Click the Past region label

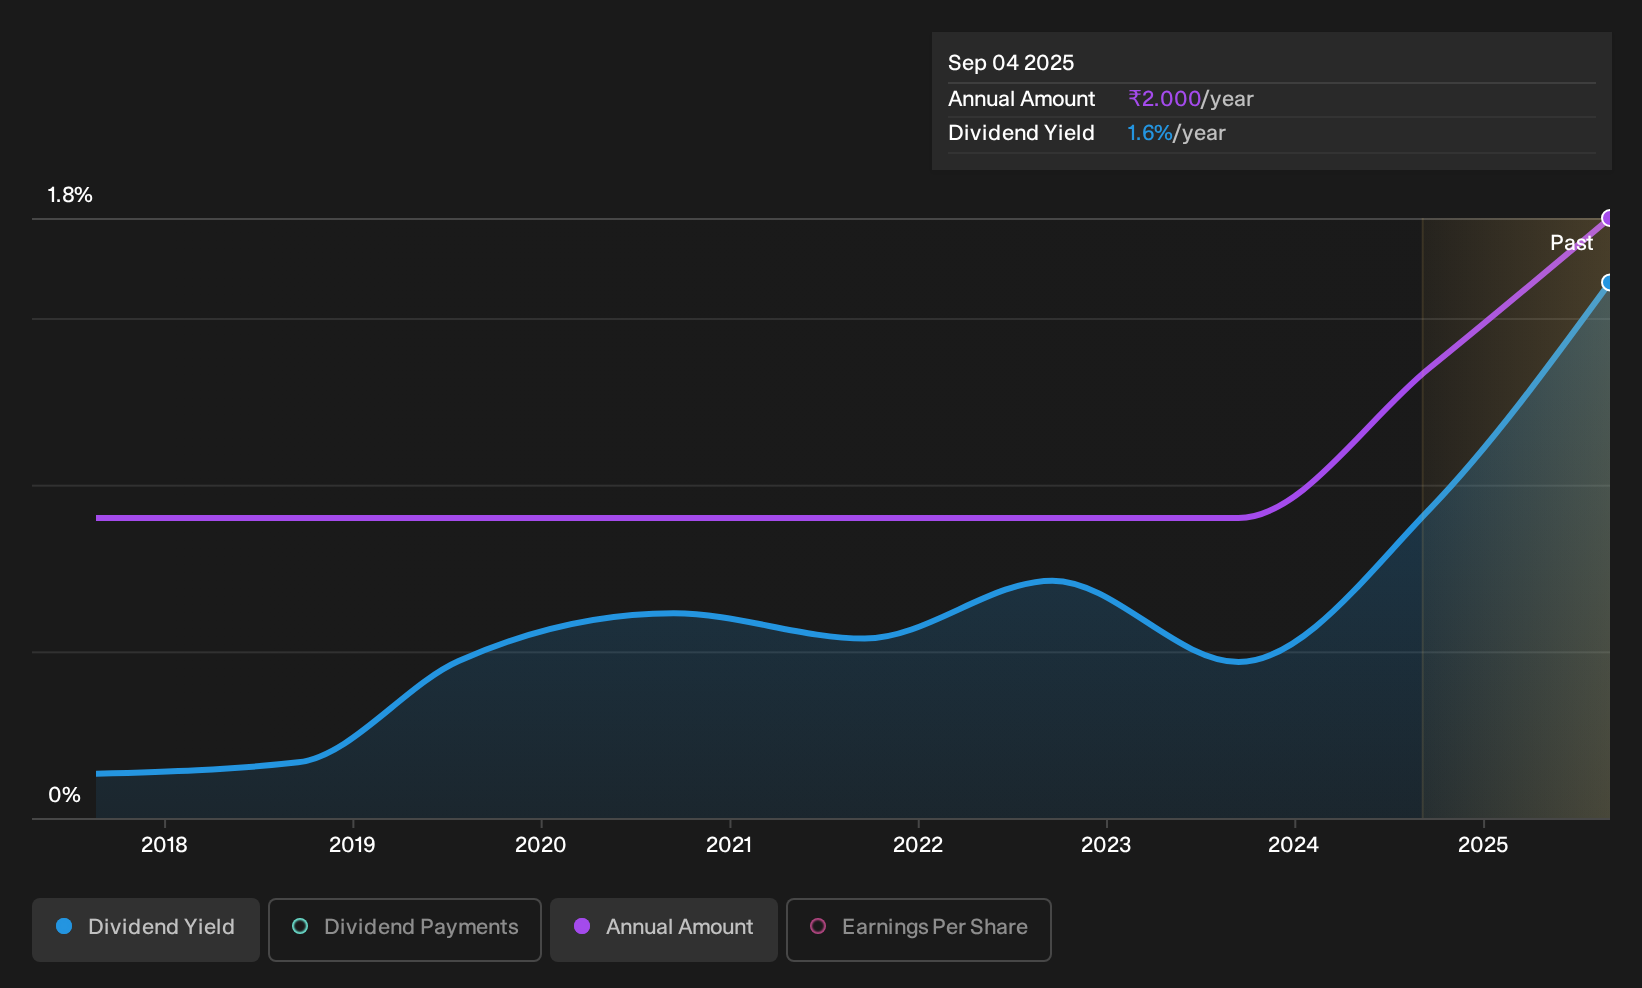tap(1572, 243)
